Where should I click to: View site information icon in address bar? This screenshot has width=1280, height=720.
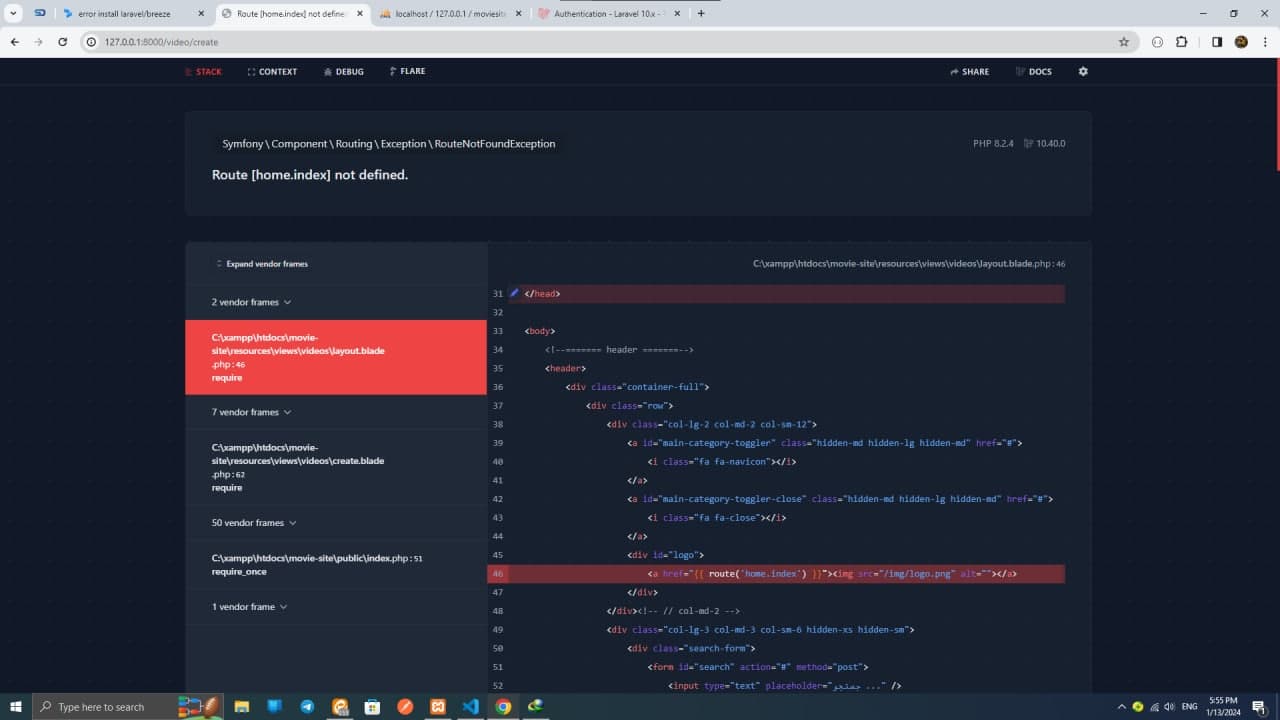click(91, 42)
